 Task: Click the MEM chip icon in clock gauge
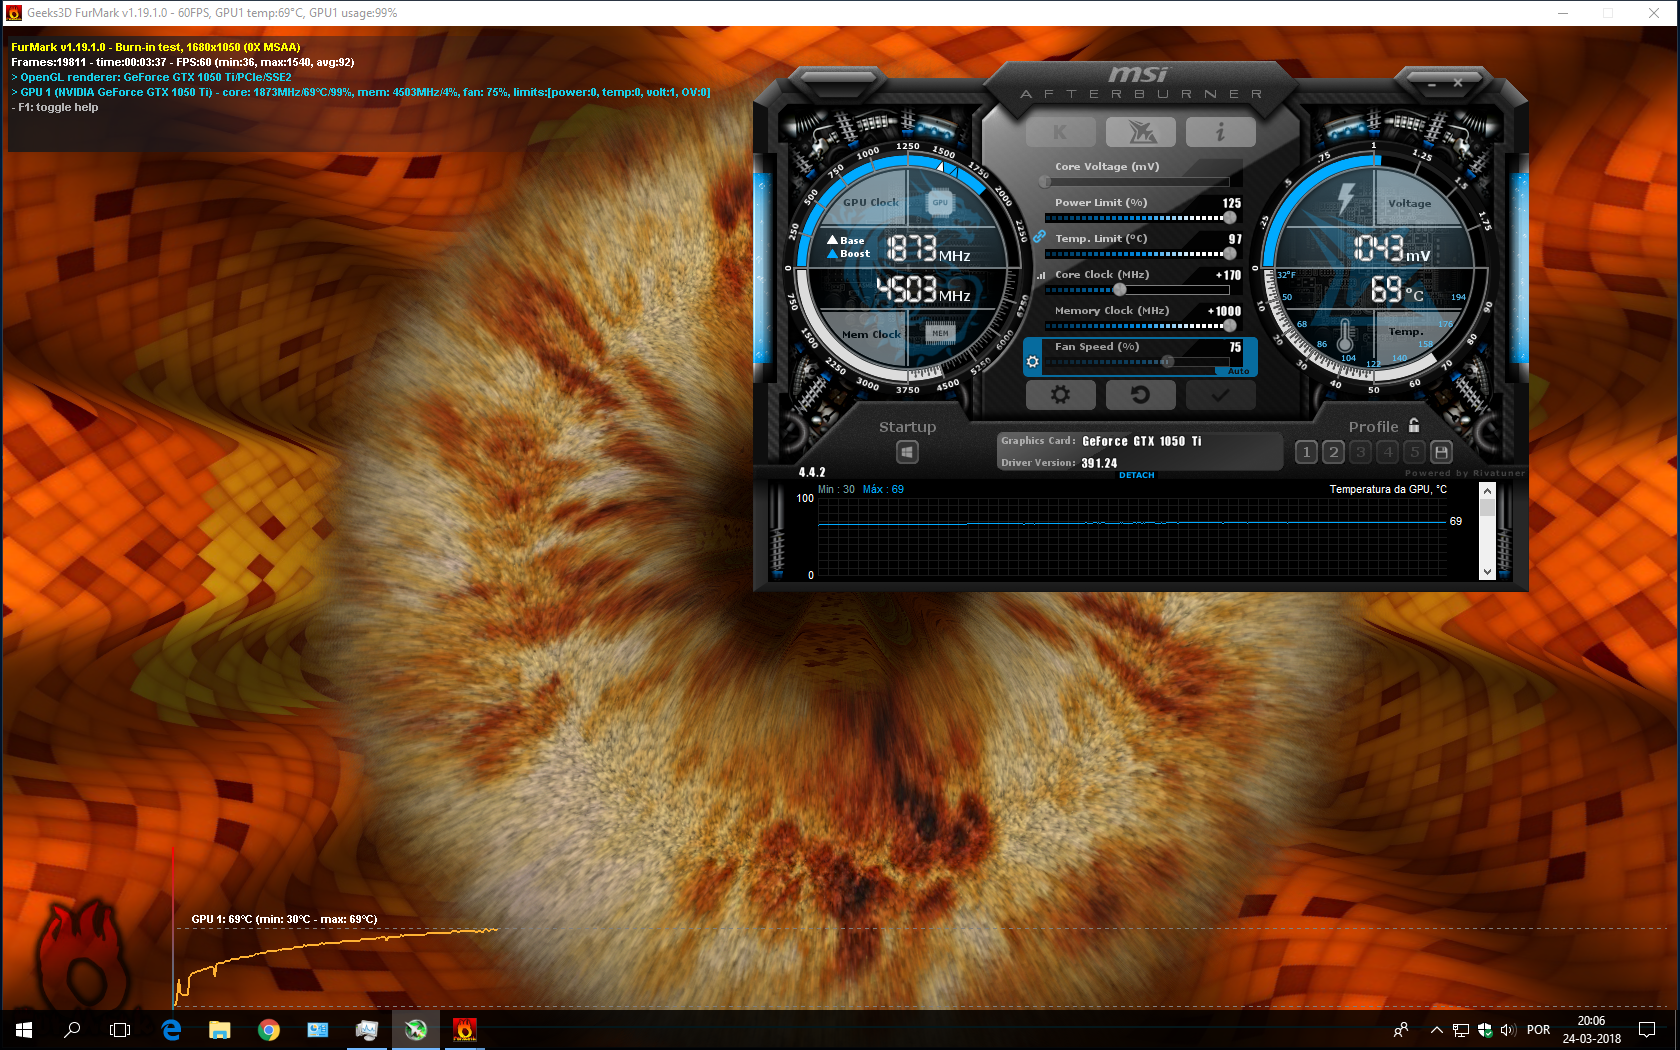coord(940,333)
